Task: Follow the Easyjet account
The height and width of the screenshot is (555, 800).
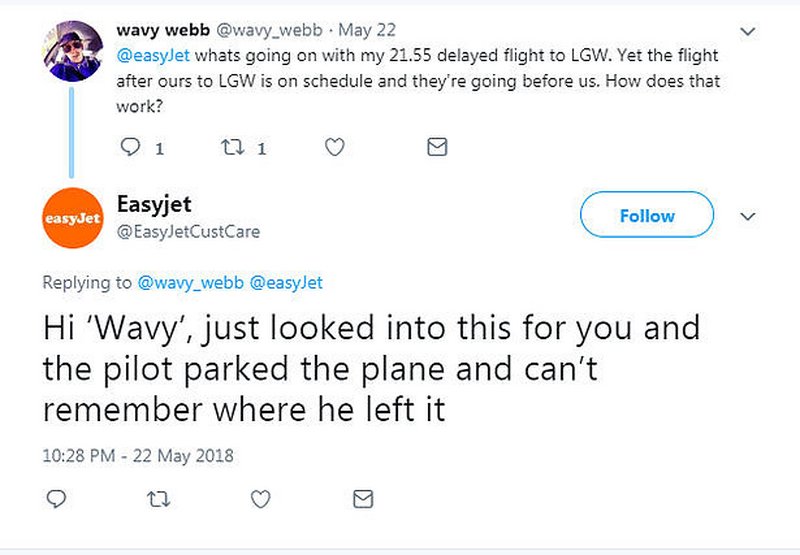Action: tap(647, 215)
